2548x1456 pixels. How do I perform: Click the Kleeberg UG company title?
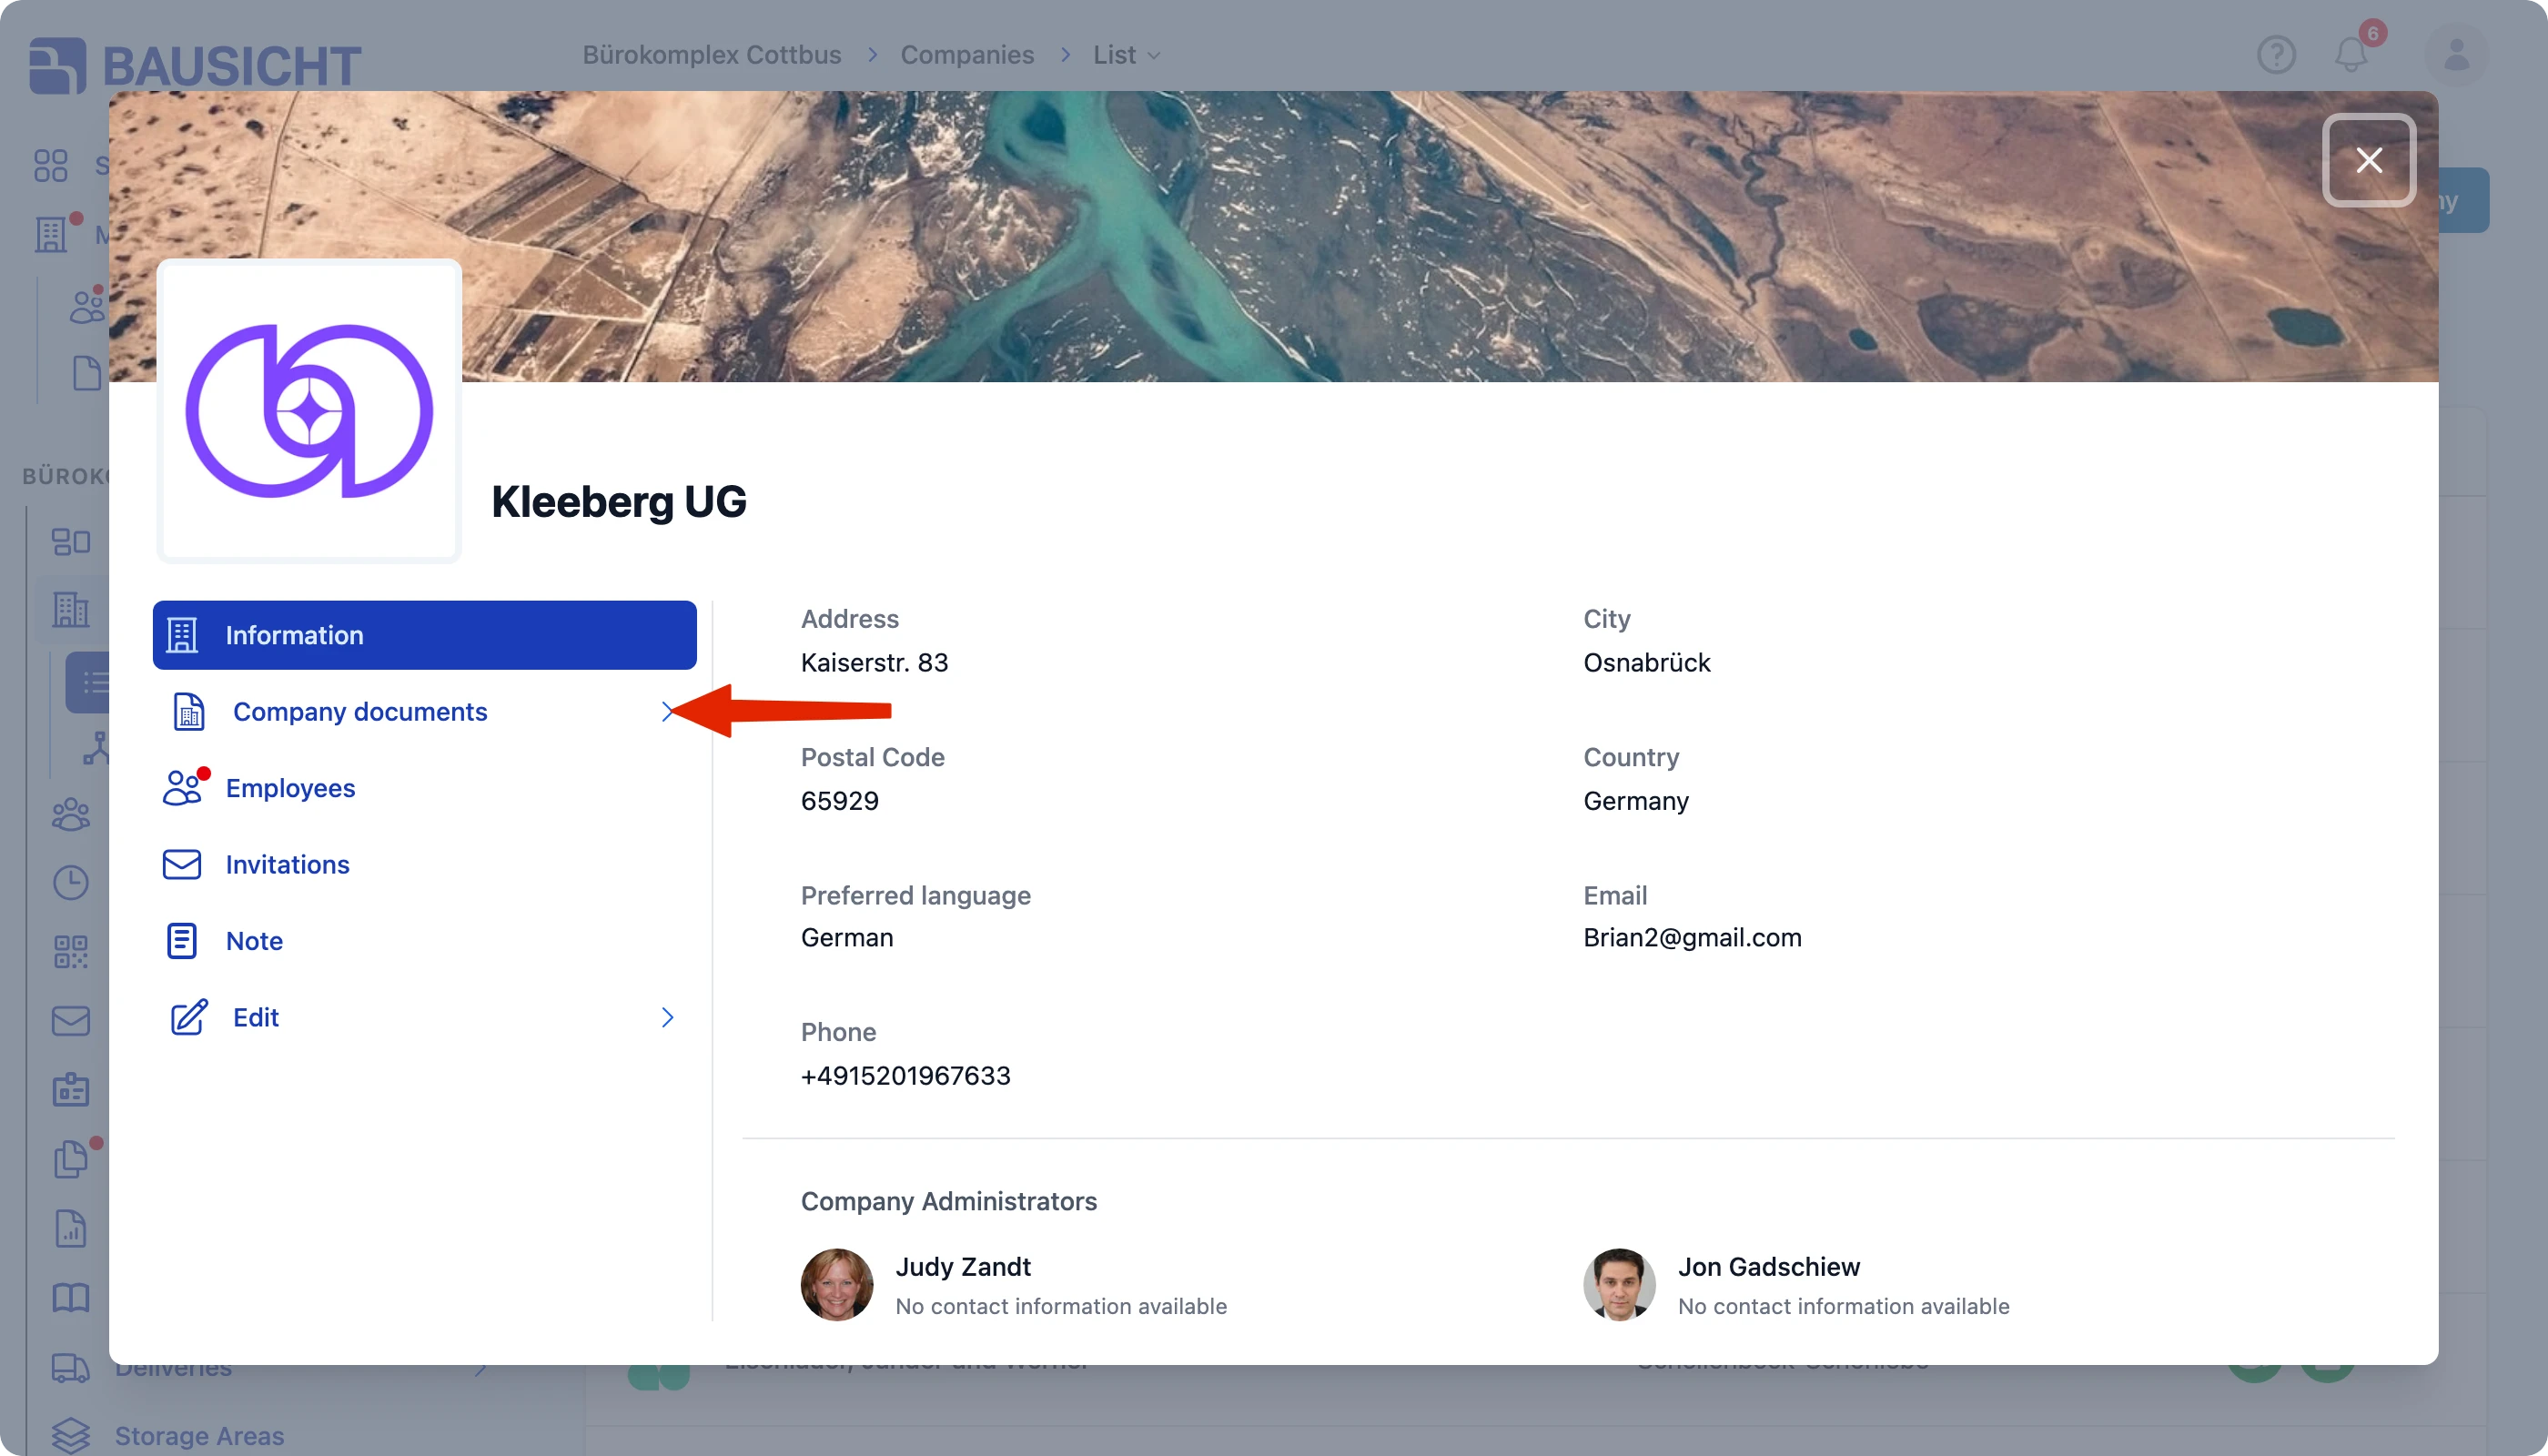tap(618, 502)
